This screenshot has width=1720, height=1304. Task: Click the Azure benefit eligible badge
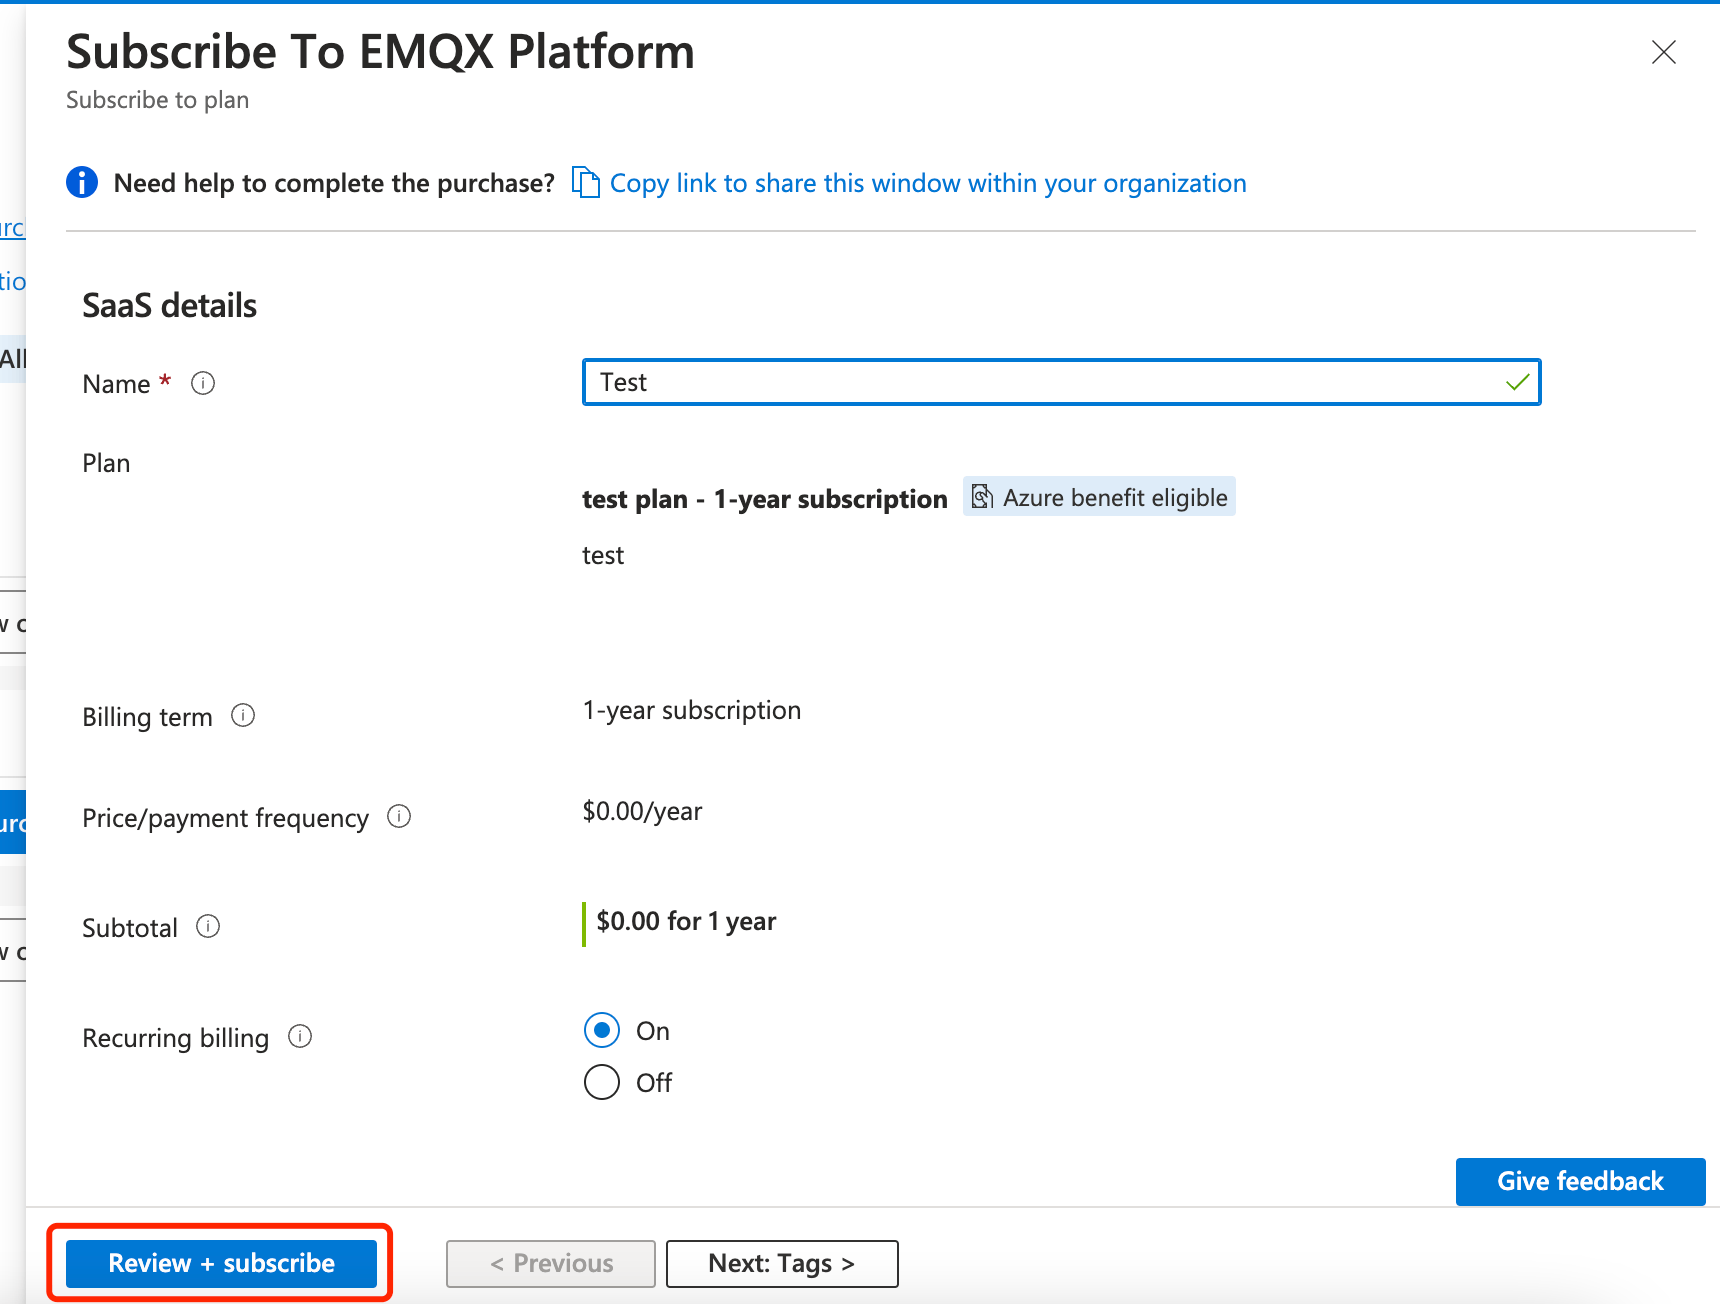tap(1098, 496)
